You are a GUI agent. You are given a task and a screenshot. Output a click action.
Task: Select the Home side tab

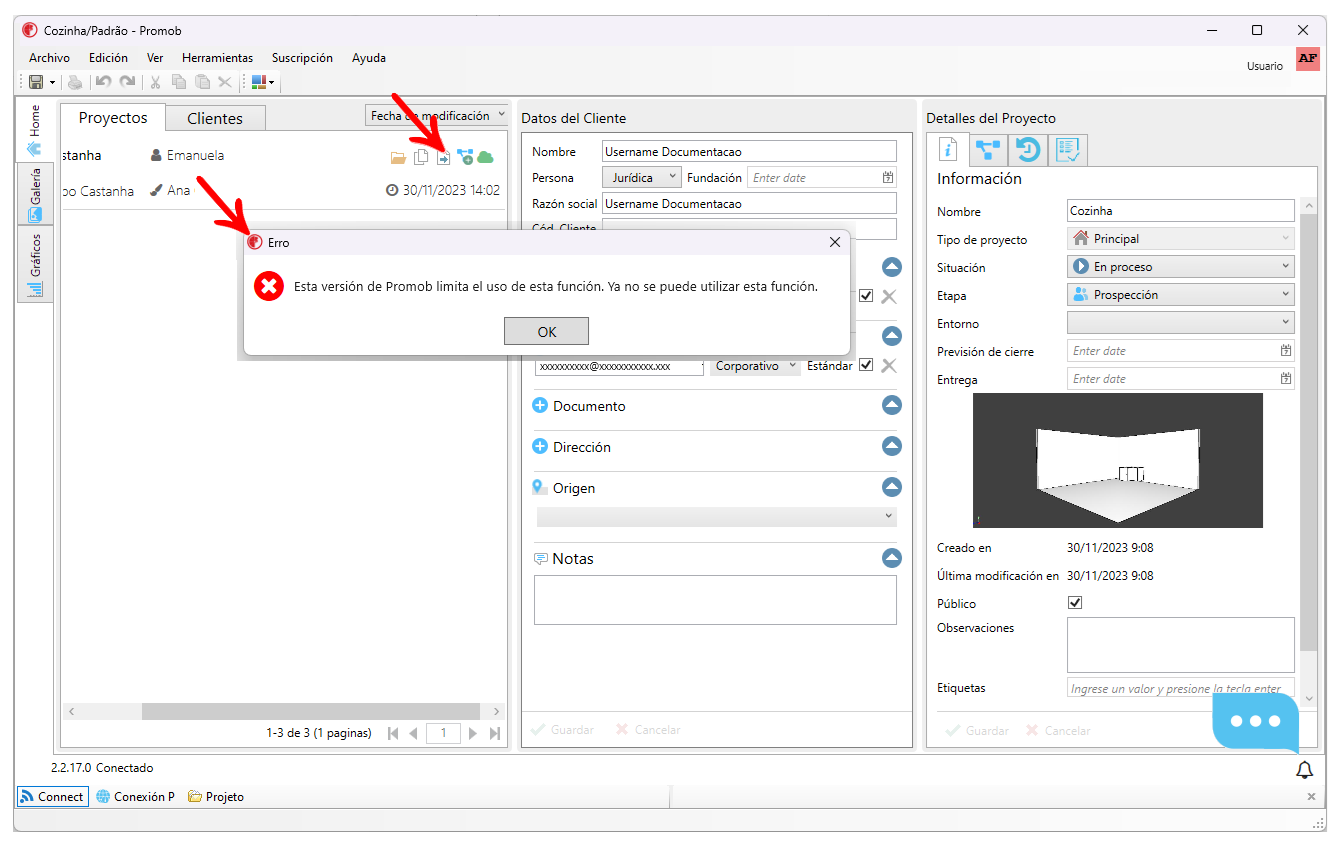pyautogui.click(x=35, y=130)
